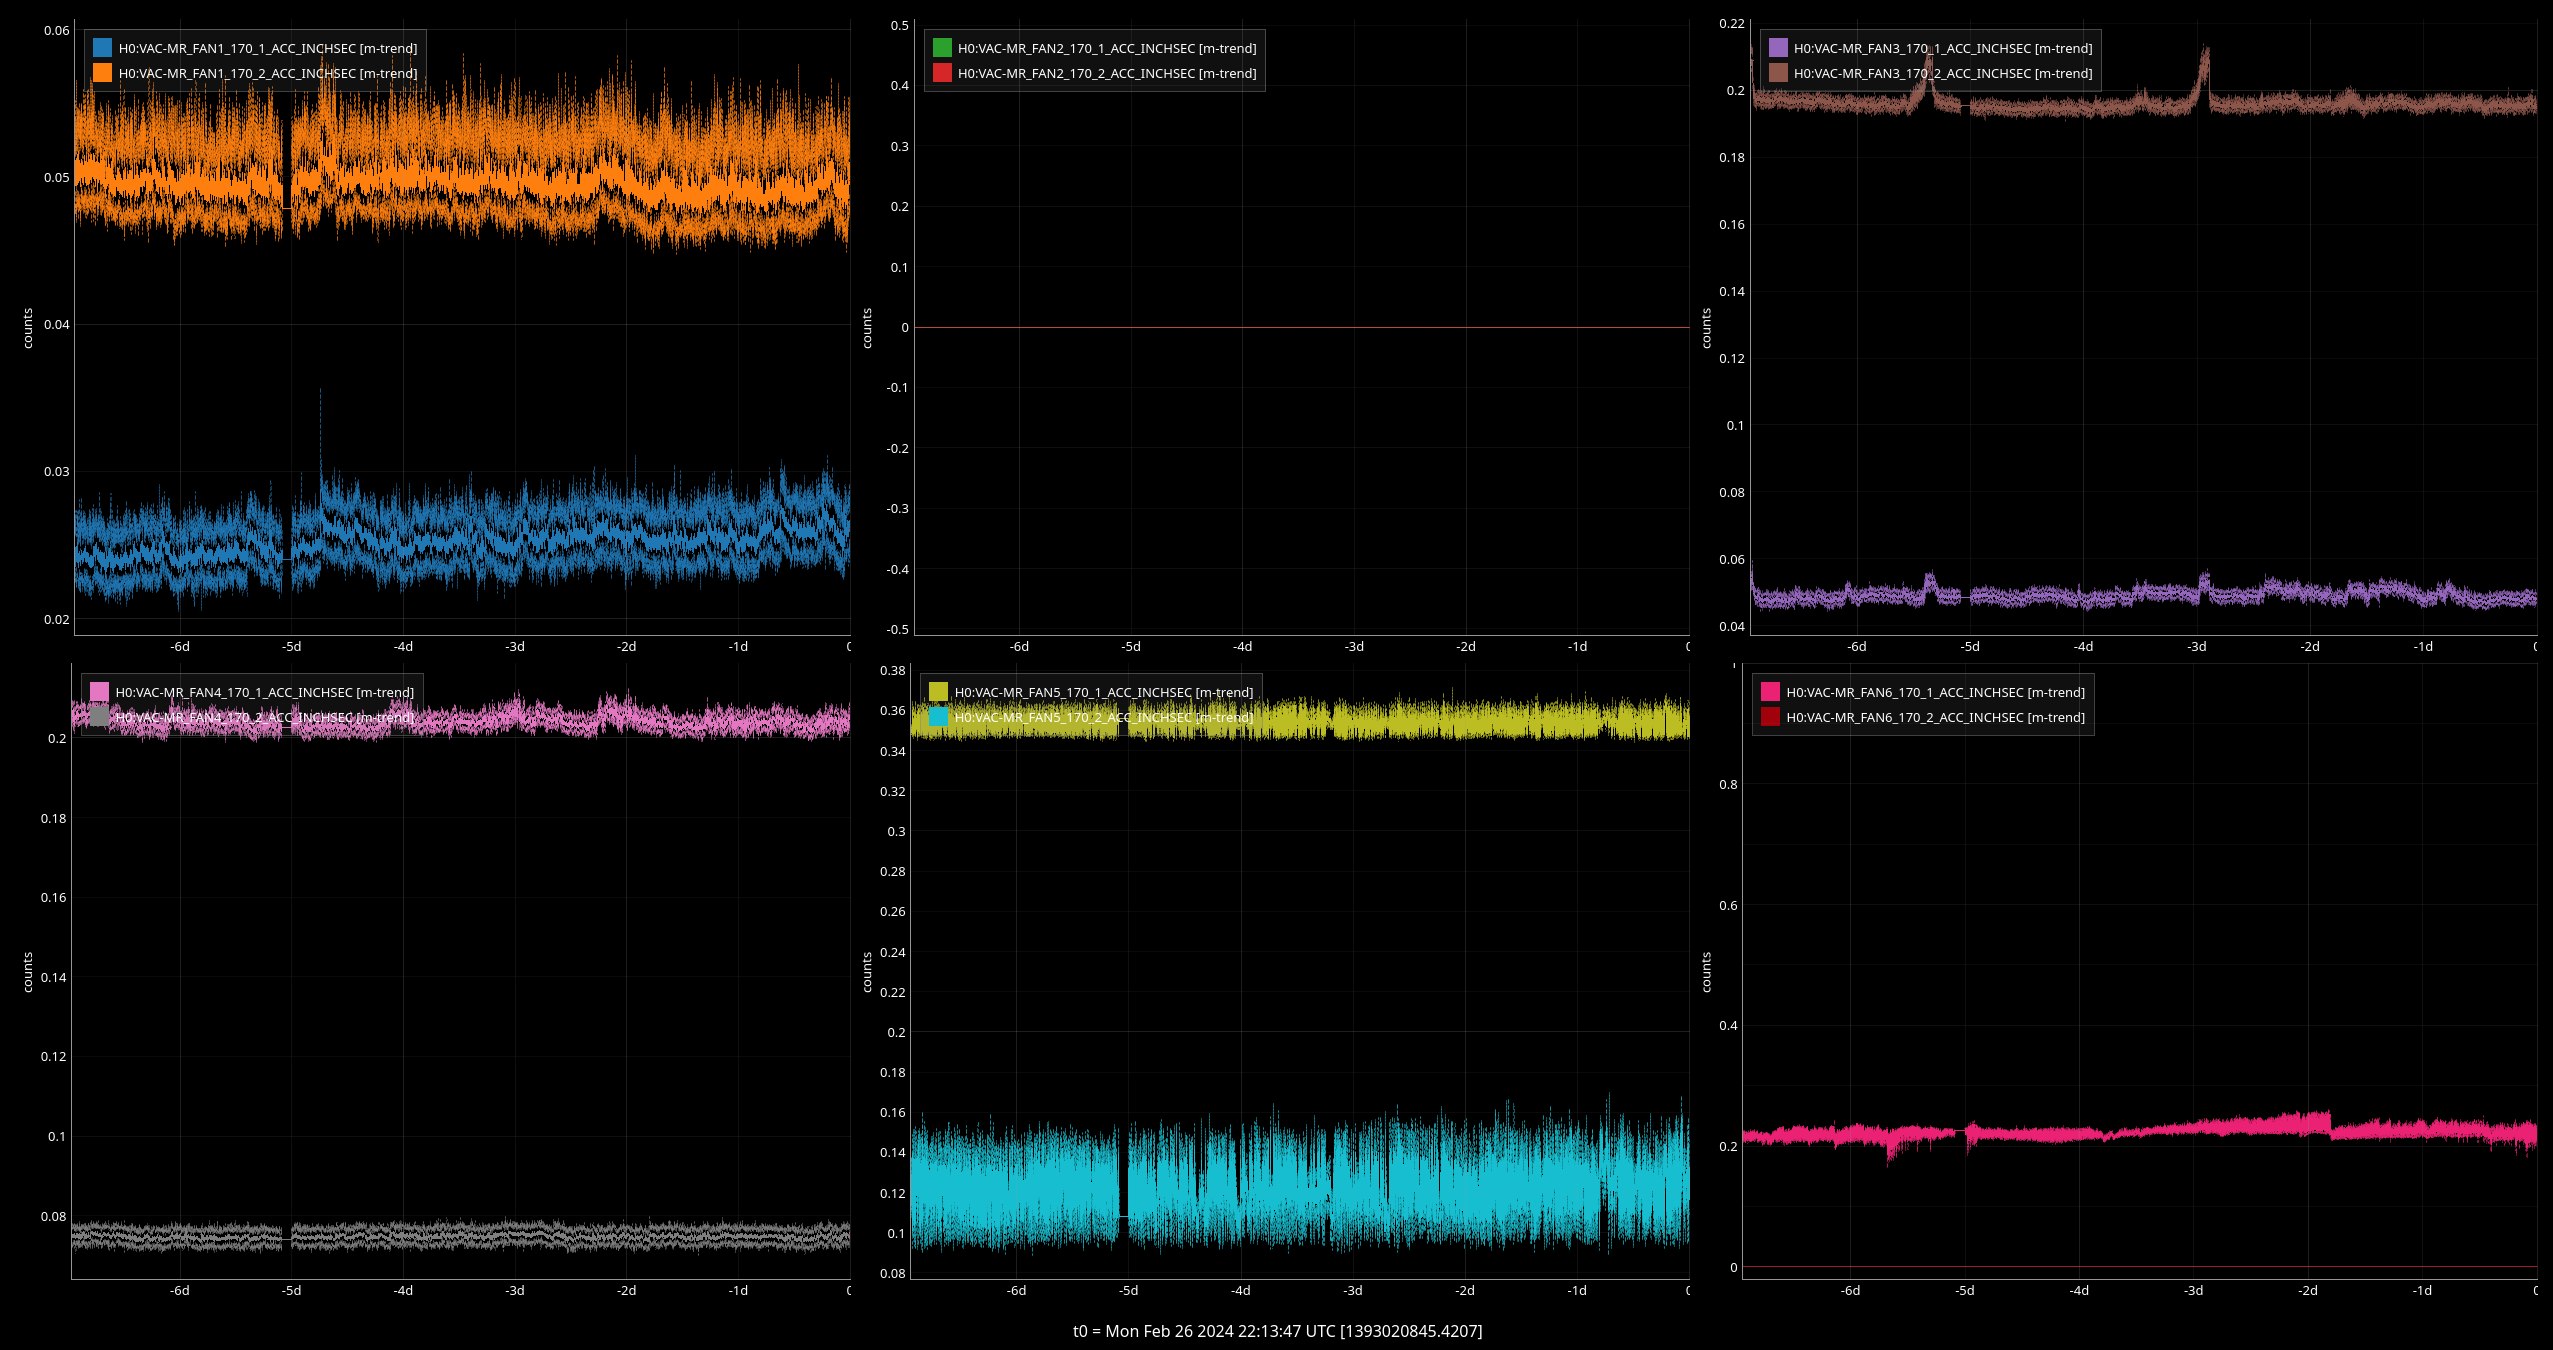This screenshot has height=1350, width=2553.
Task: Click the brown FAN3_170_2 legend color swatch
Action: coord(1778,73)
